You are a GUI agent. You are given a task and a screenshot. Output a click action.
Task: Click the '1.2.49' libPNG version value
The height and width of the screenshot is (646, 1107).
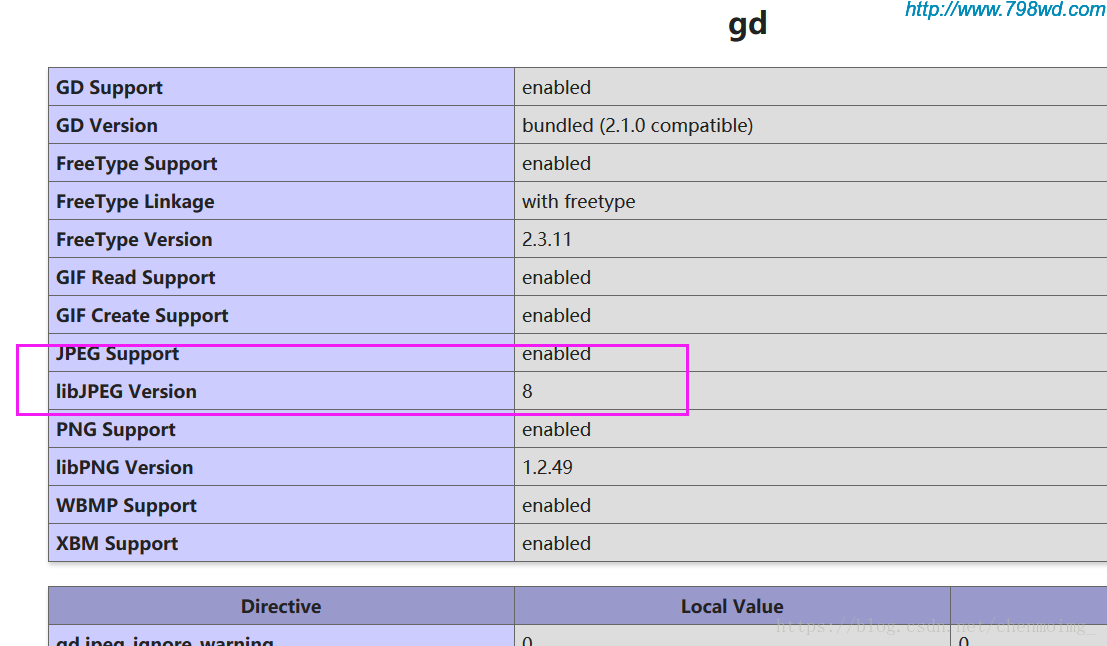point(547,468)
